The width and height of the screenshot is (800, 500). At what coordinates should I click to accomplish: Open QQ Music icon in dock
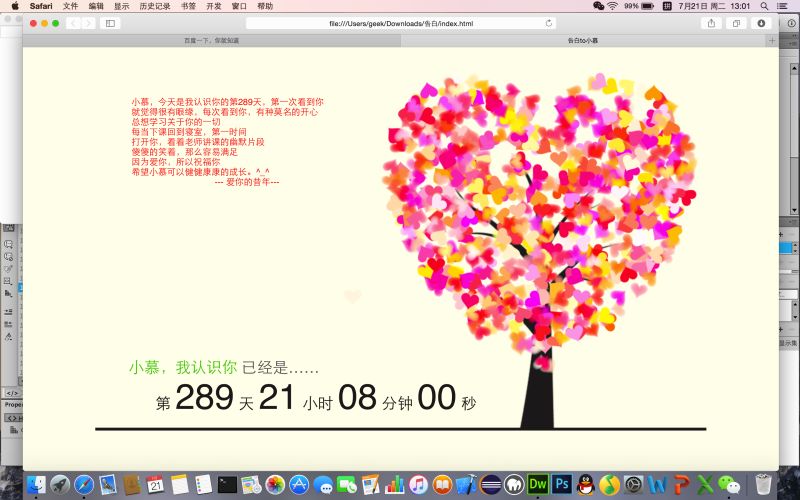tap(610, 484)
